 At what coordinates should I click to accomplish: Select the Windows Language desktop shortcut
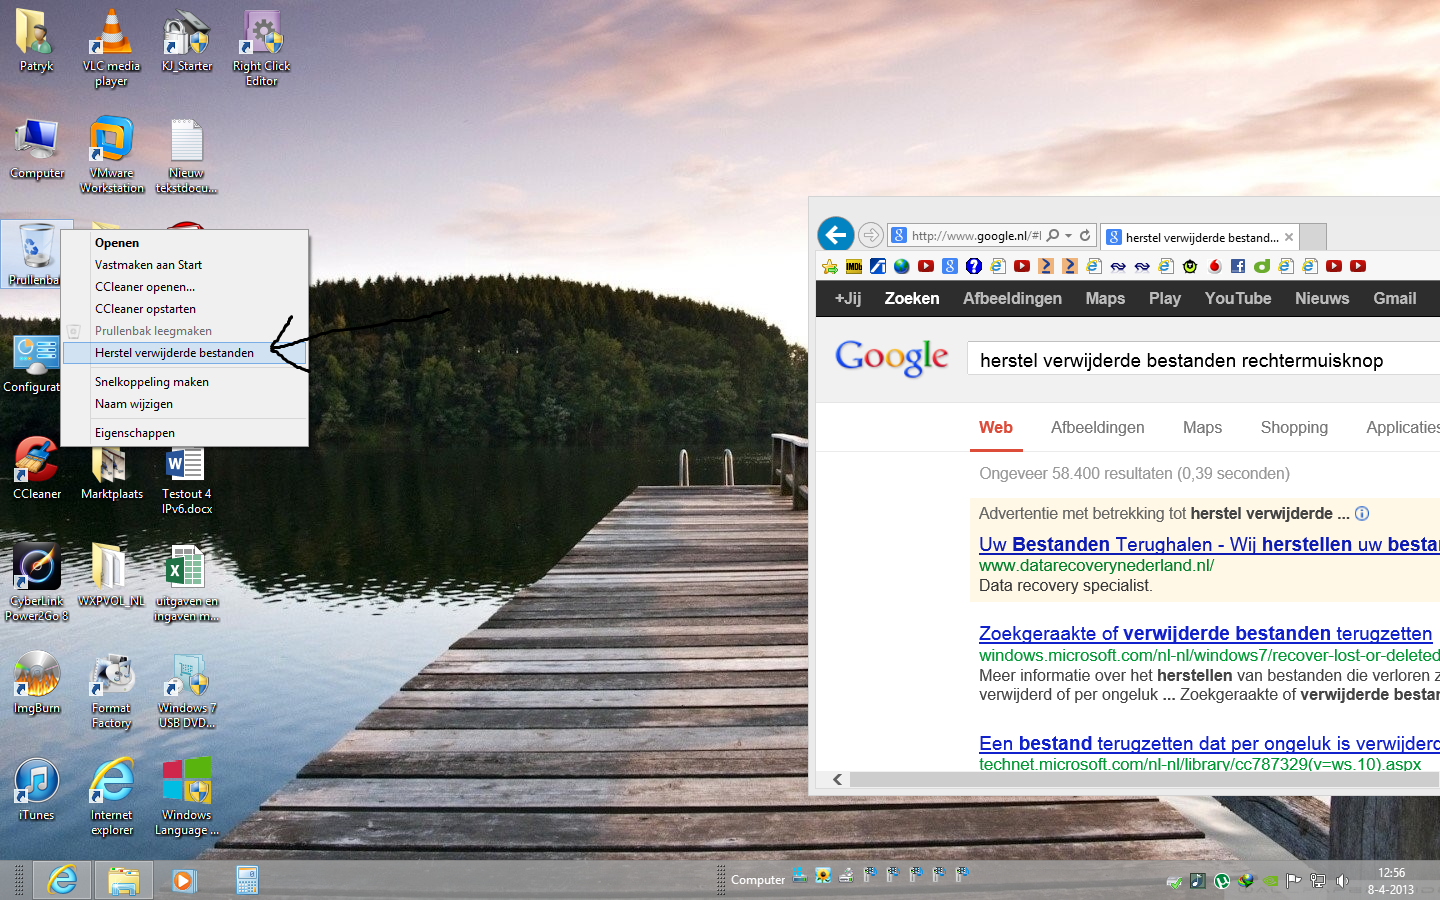187,796
